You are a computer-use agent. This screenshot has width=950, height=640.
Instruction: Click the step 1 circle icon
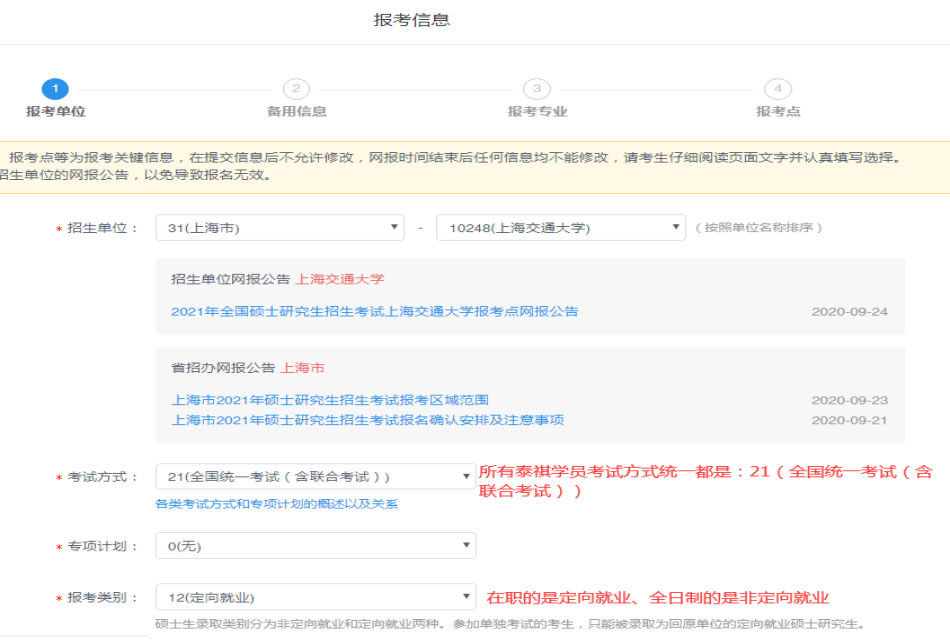pos(55,89)
